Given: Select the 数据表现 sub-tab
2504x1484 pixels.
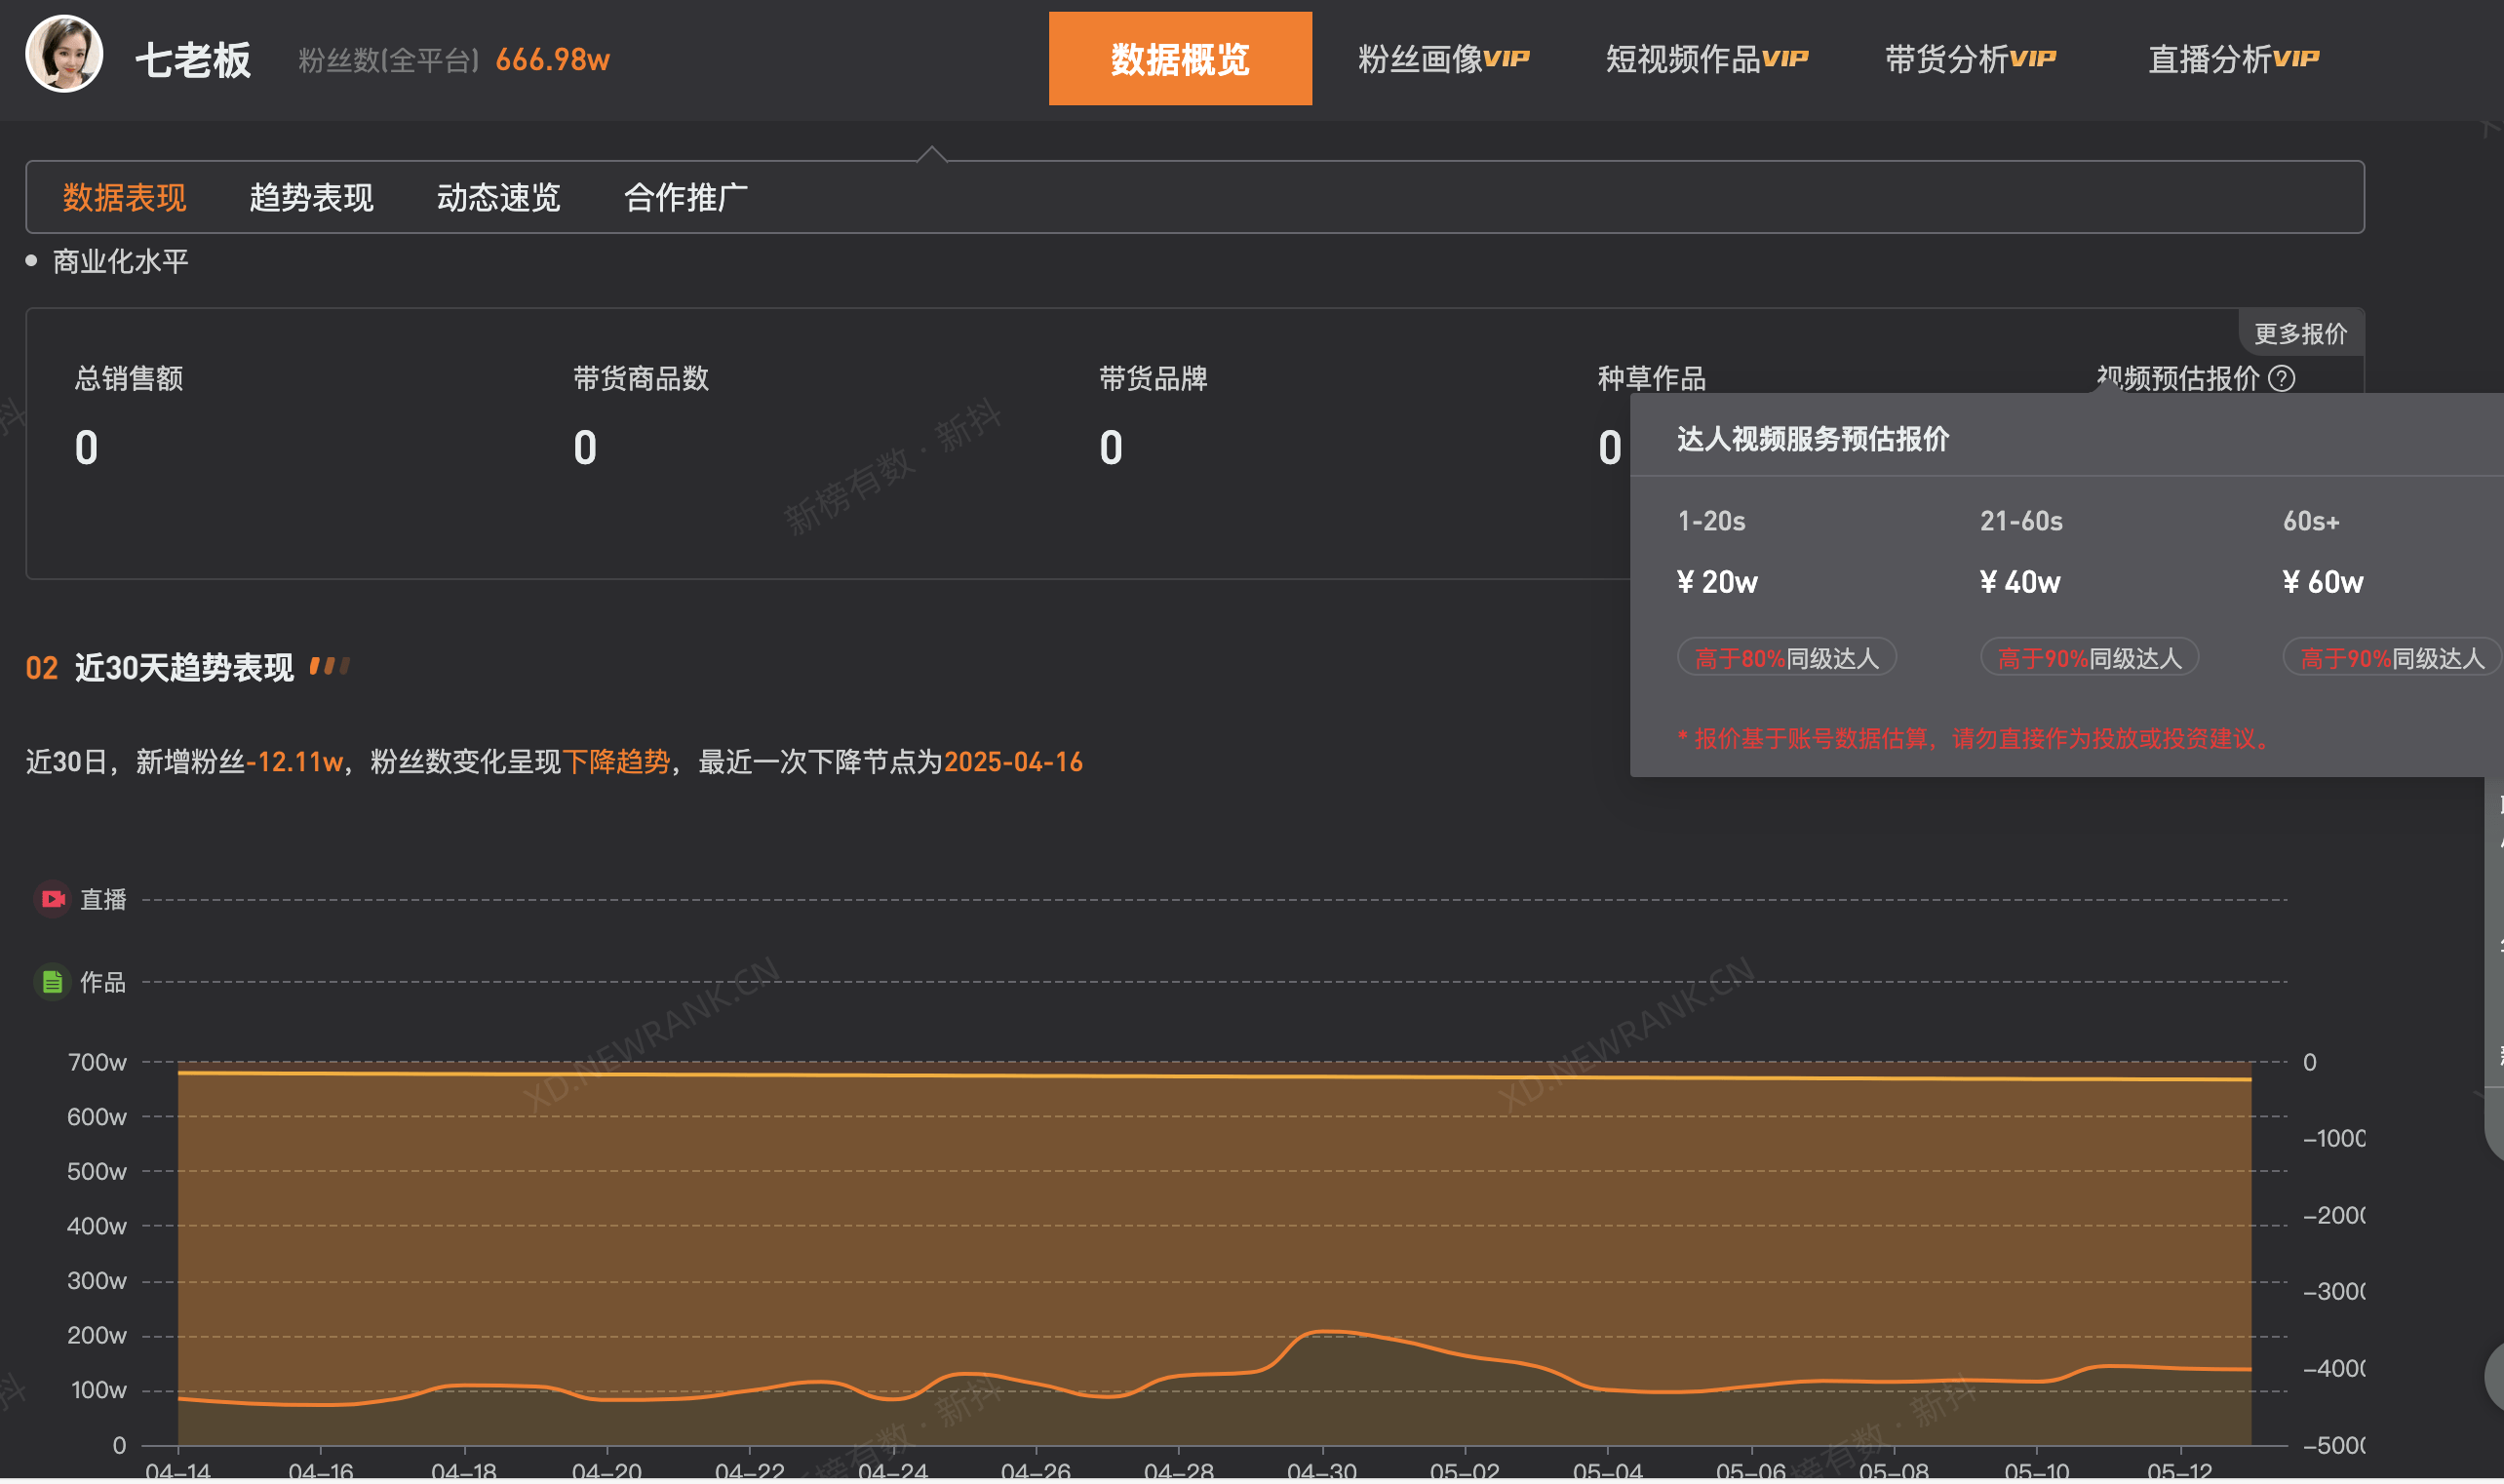Looking at the screenshot, I should coord(124,197).
